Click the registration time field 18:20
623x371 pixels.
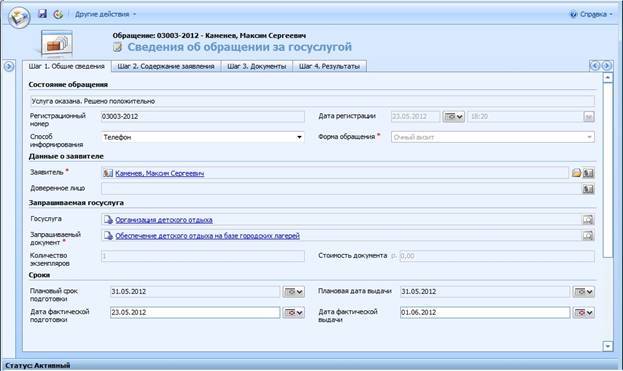[x=524, y=116]
